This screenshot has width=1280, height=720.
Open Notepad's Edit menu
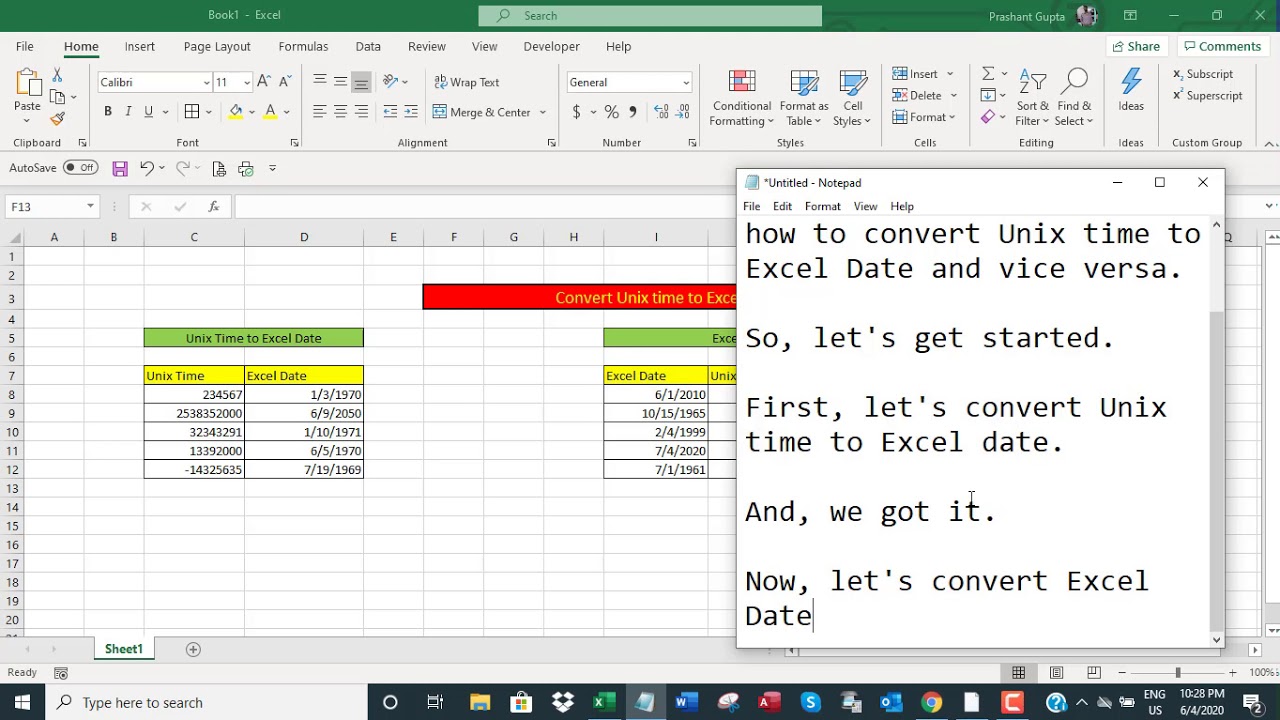click(782, 206)
